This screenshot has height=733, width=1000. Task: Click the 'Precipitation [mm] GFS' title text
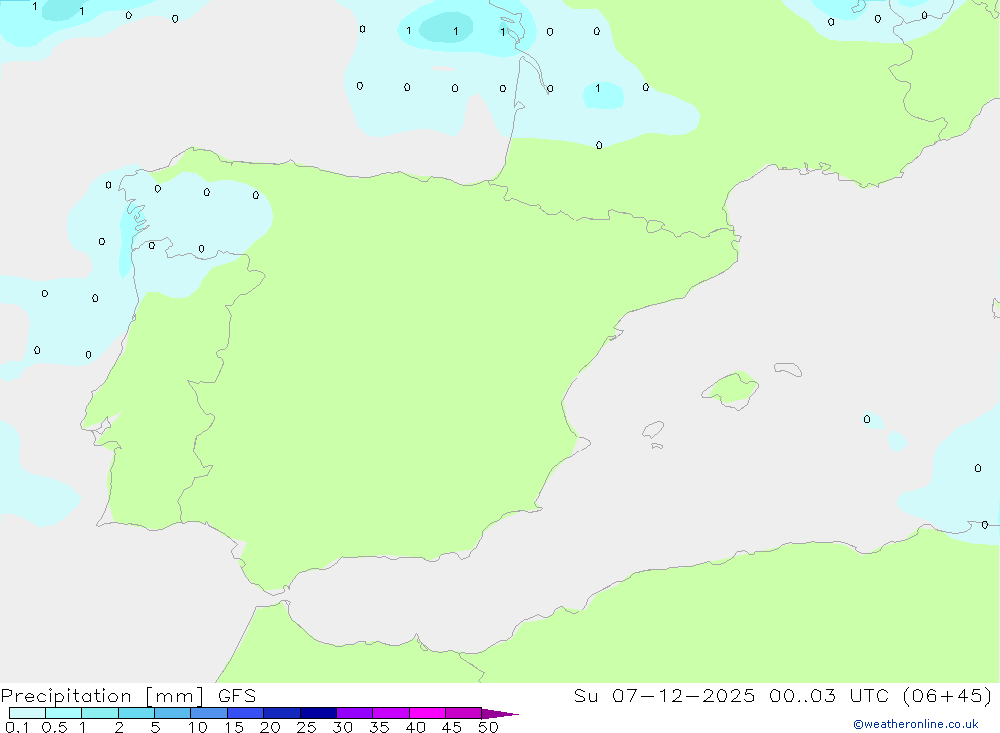pyautogui.click(x=128, y=696)
